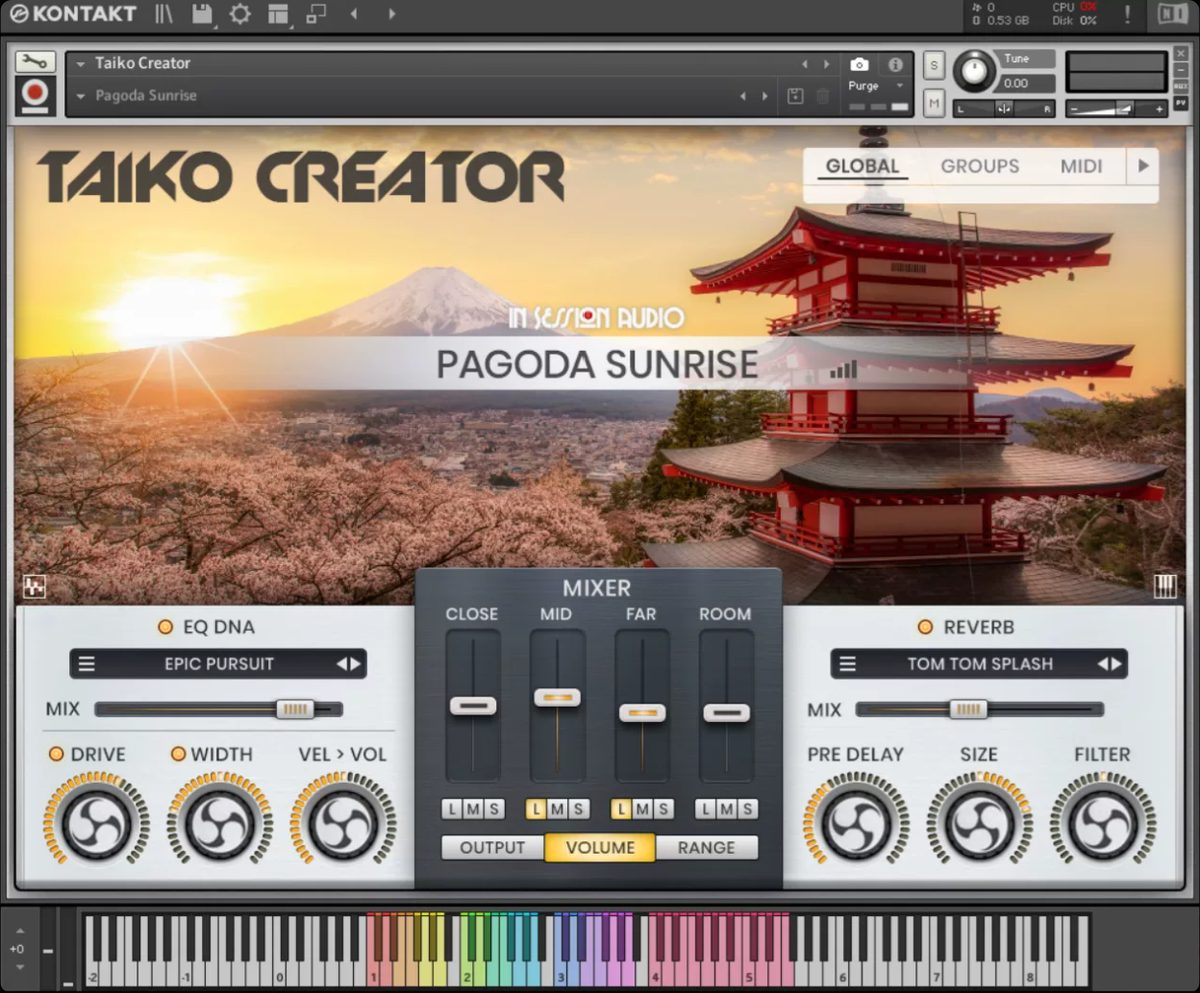
Task: Open the keyboard mapping icon at image bottom-right
Action: pos(1165,587)
